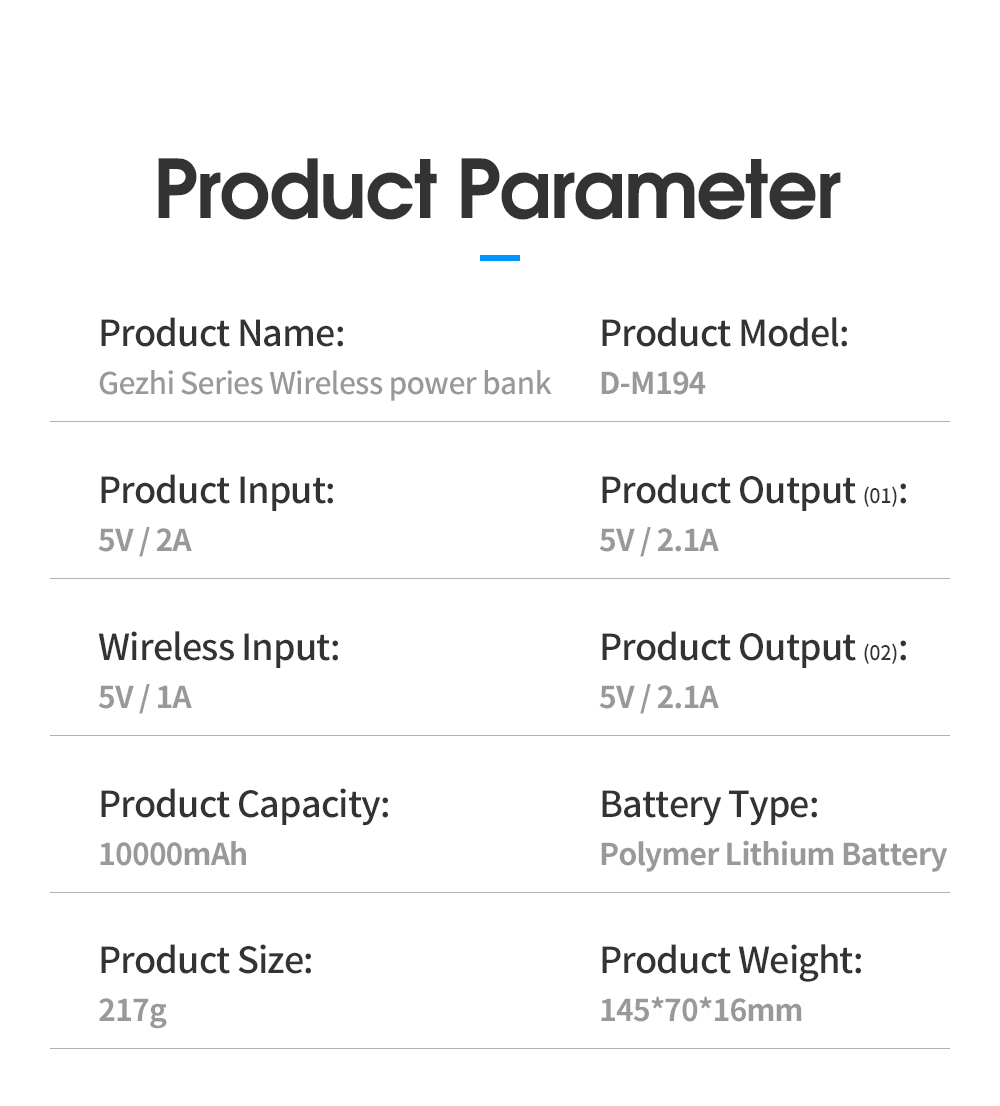Screen dimensions: 1000x1106
Task: Click the D-M194 model number
Action: pyautogui.click(x=652, y=384)
